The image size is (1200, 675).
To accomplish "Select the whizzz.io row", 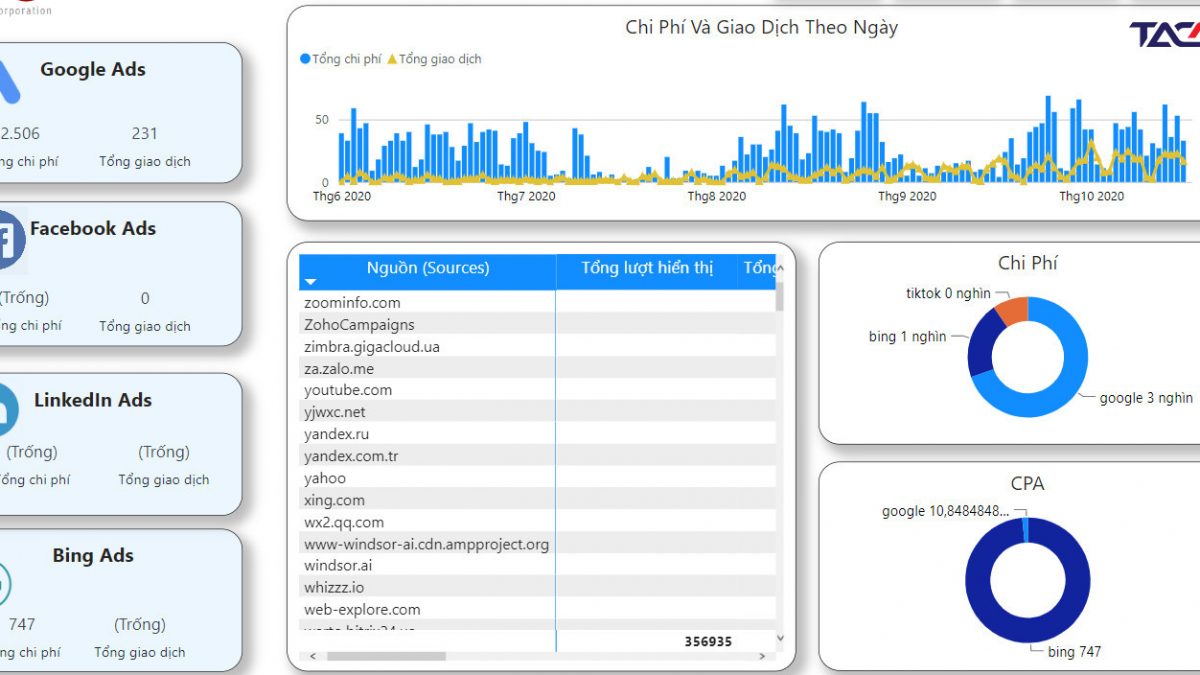I will (538, 587).
